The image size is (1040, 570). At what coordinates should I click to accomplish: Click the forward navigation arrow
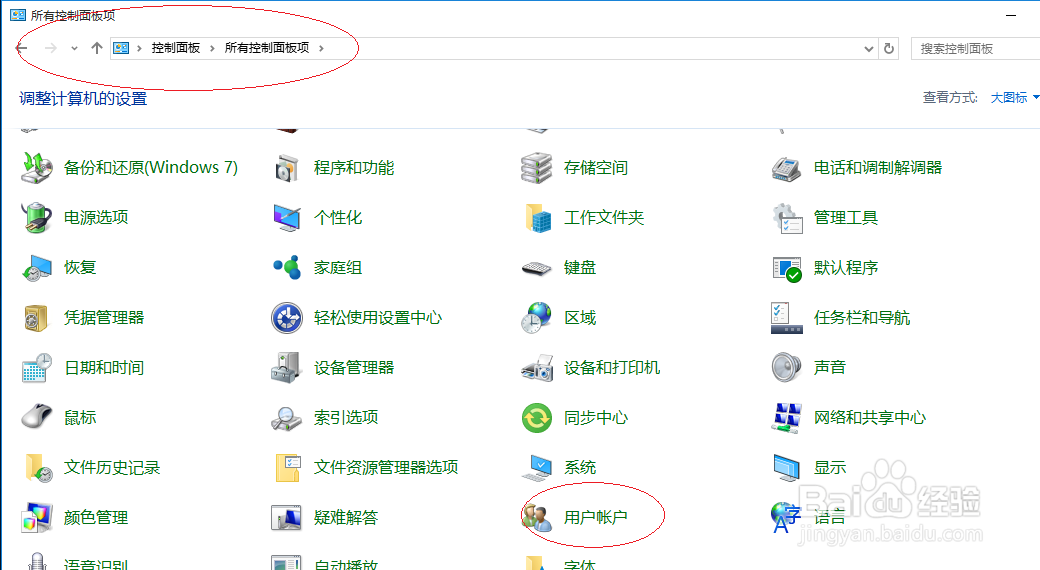50,48
